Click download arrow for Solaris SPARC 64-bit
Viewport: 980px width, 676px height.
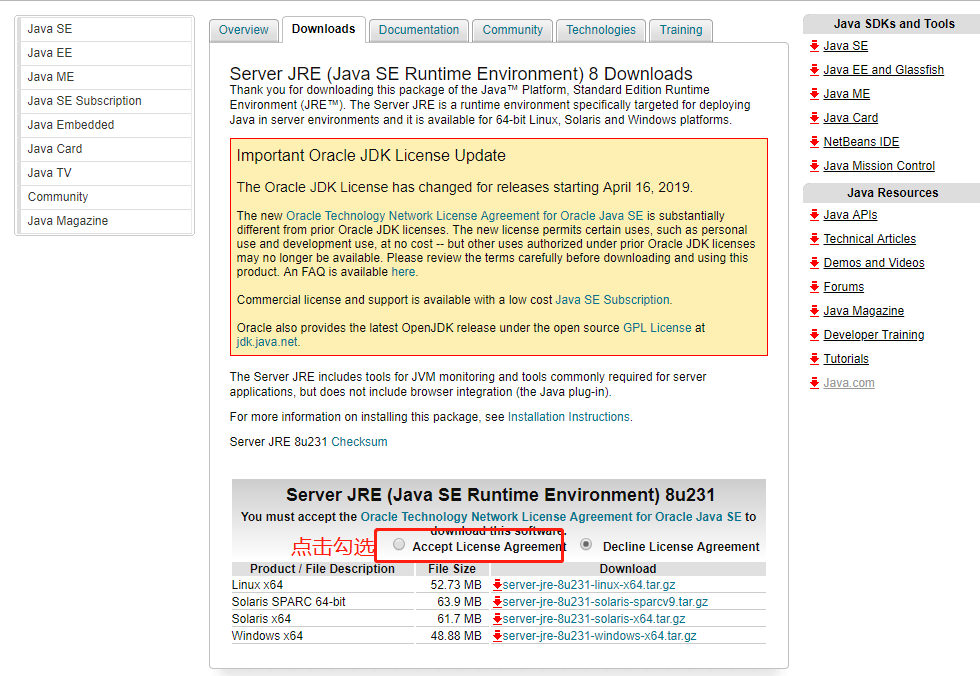click(x=499, y=601)
